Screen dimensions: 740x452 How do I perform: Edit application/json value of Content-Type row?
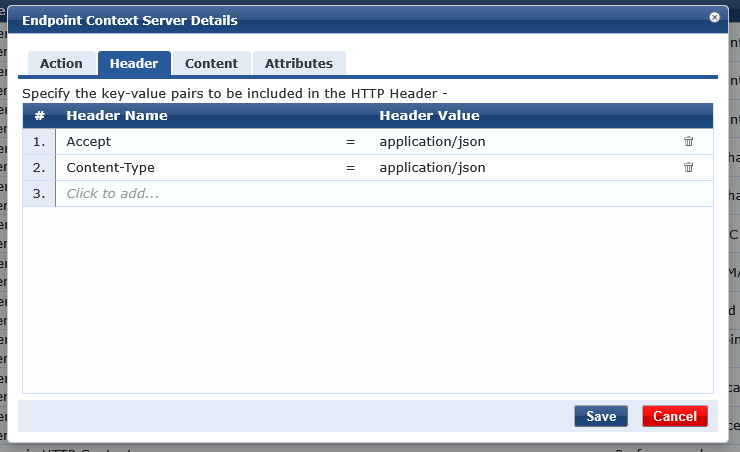click(x=432, y=167)
